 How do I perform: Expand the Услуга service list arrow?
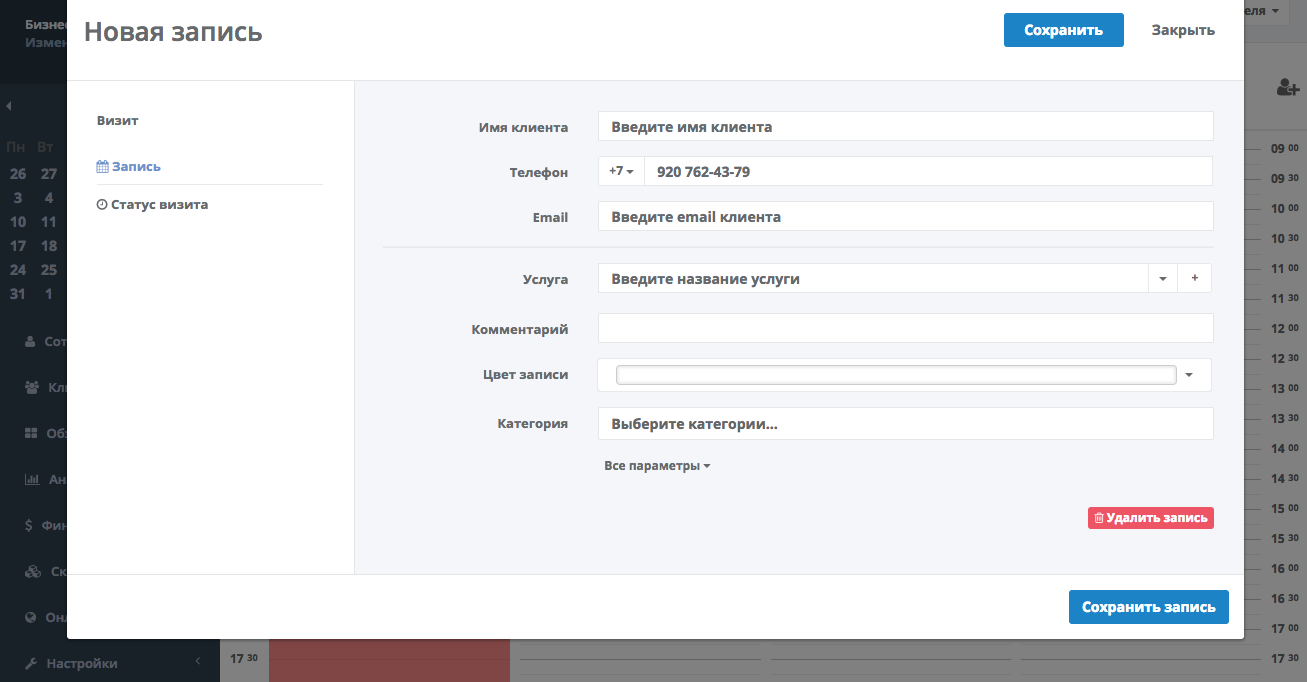(x=1162, y=279)
